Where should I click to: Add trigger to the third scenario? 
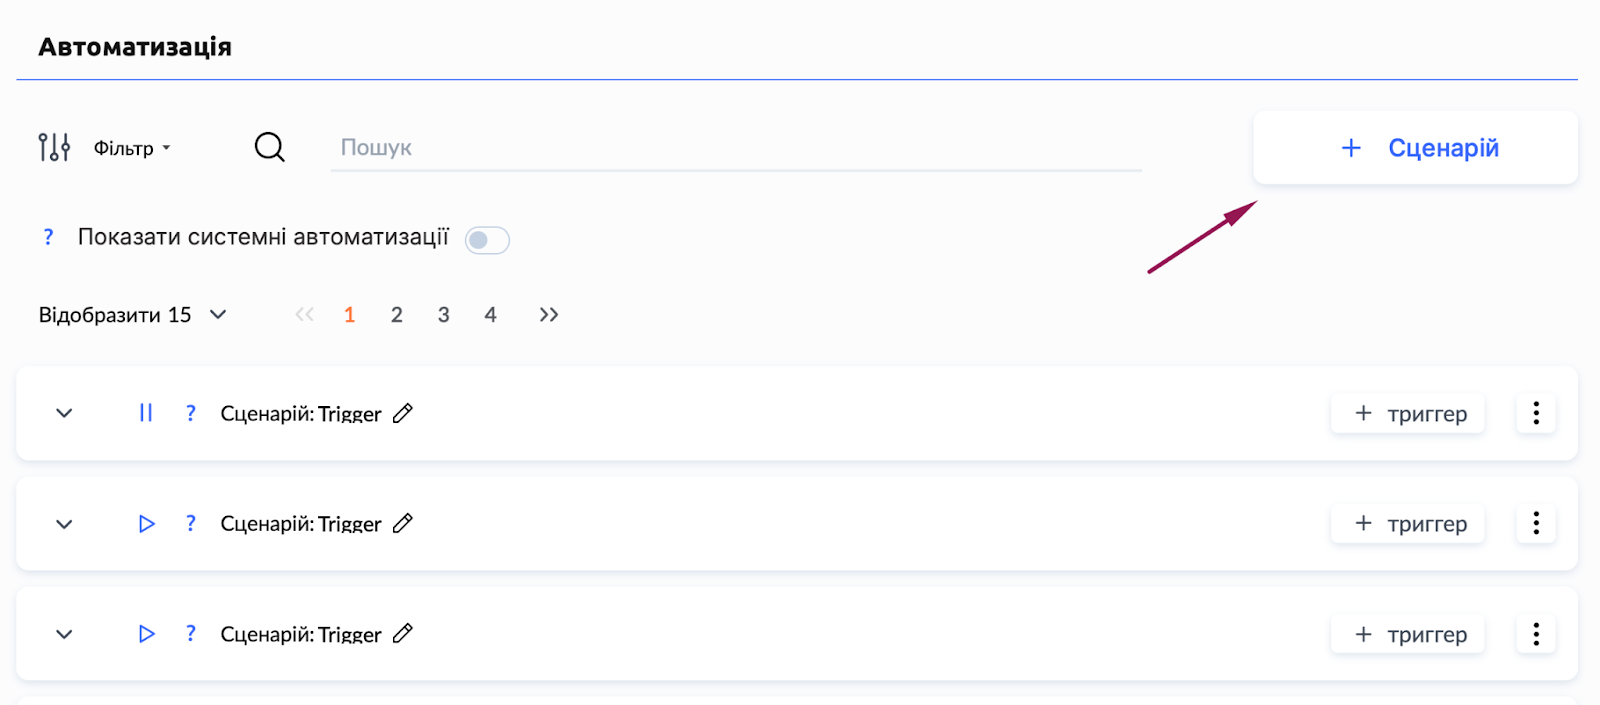point(1408,634)
